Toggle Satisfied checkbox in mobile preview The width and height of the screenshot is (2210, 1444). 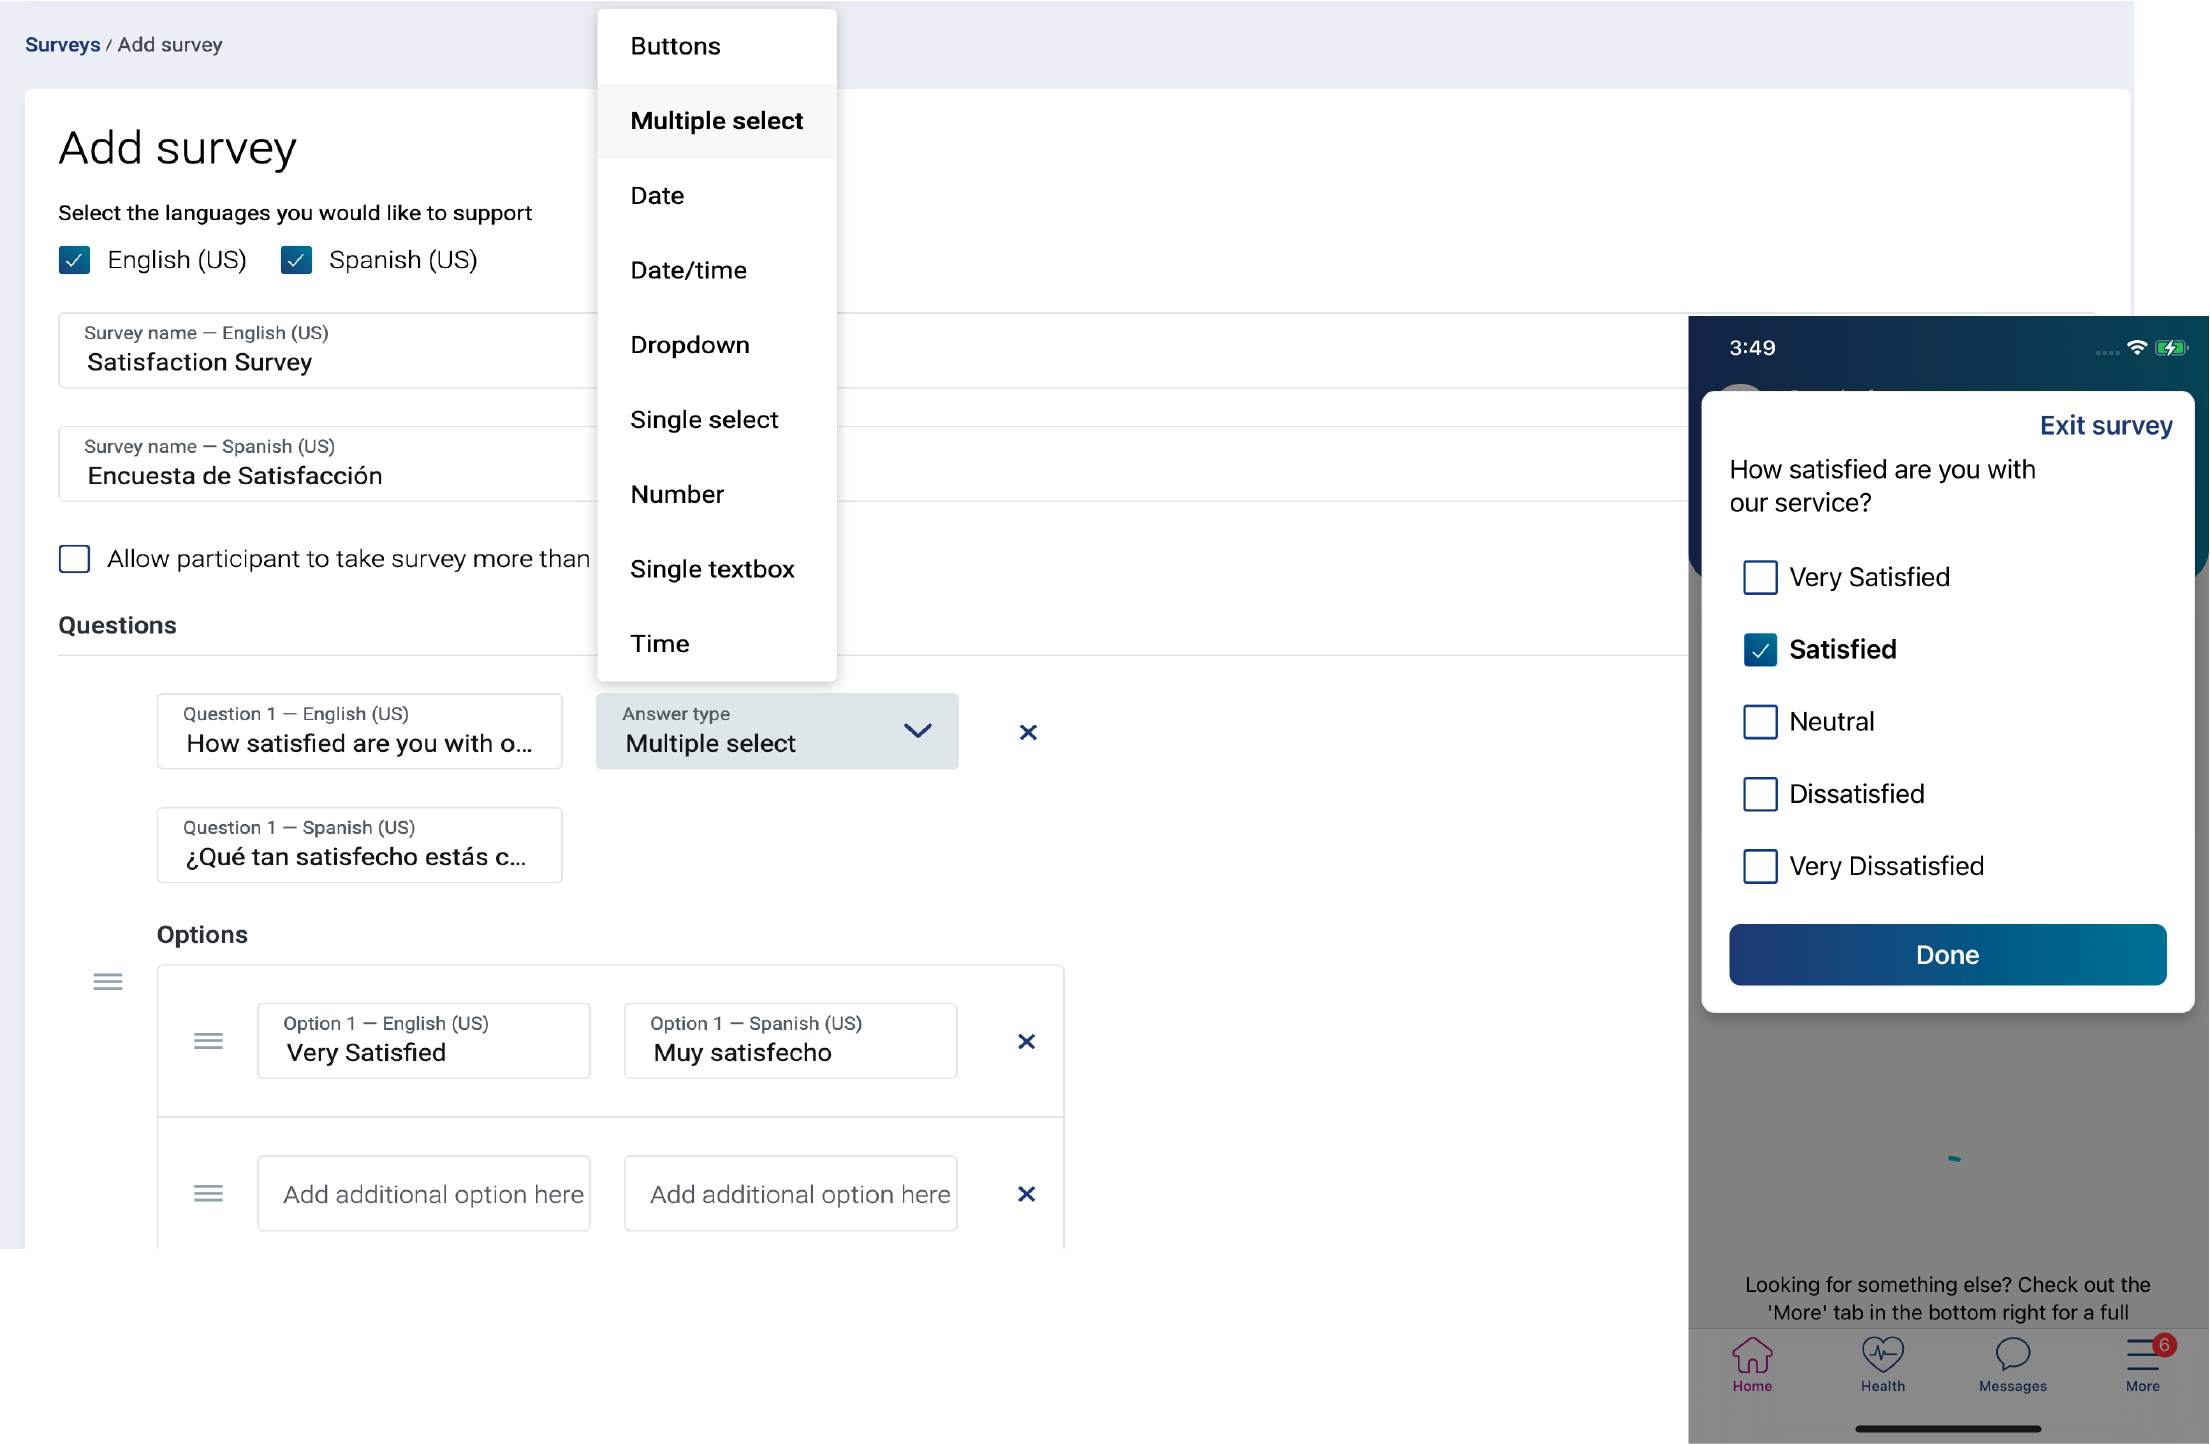pos(1761,648)
